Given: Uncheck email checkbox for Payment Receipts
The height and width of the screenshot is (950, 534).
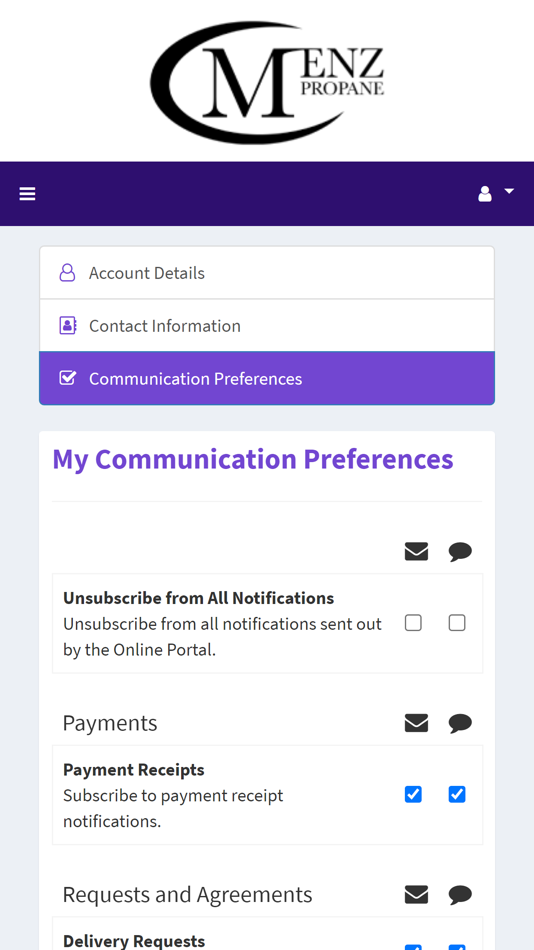Looking at the screenshot, I should pos(413,794).
